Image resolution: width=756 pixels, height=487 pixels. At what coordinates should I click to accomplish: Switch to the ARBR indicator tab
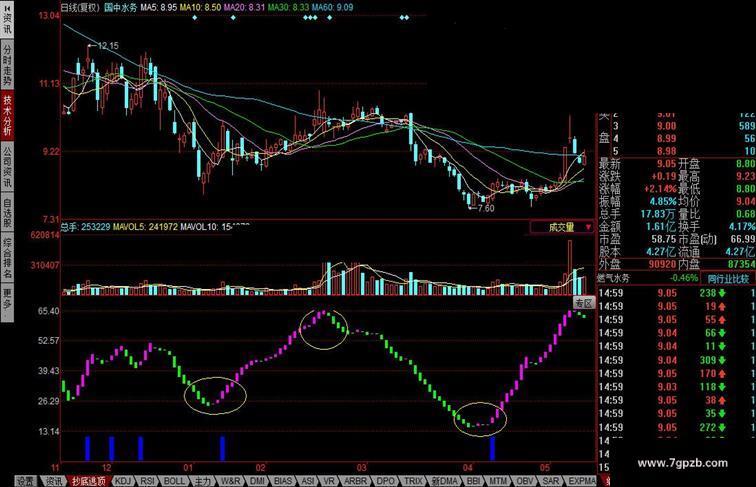356,481
